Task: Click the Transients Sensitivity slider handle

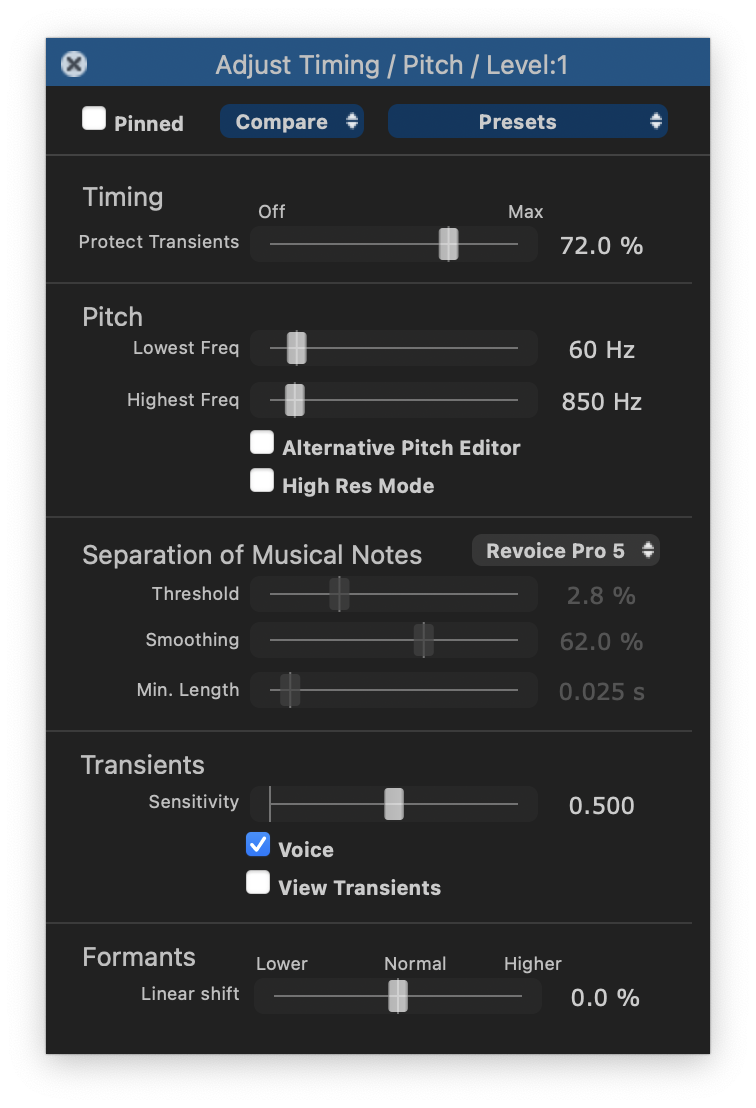Action: coord(394,804)
